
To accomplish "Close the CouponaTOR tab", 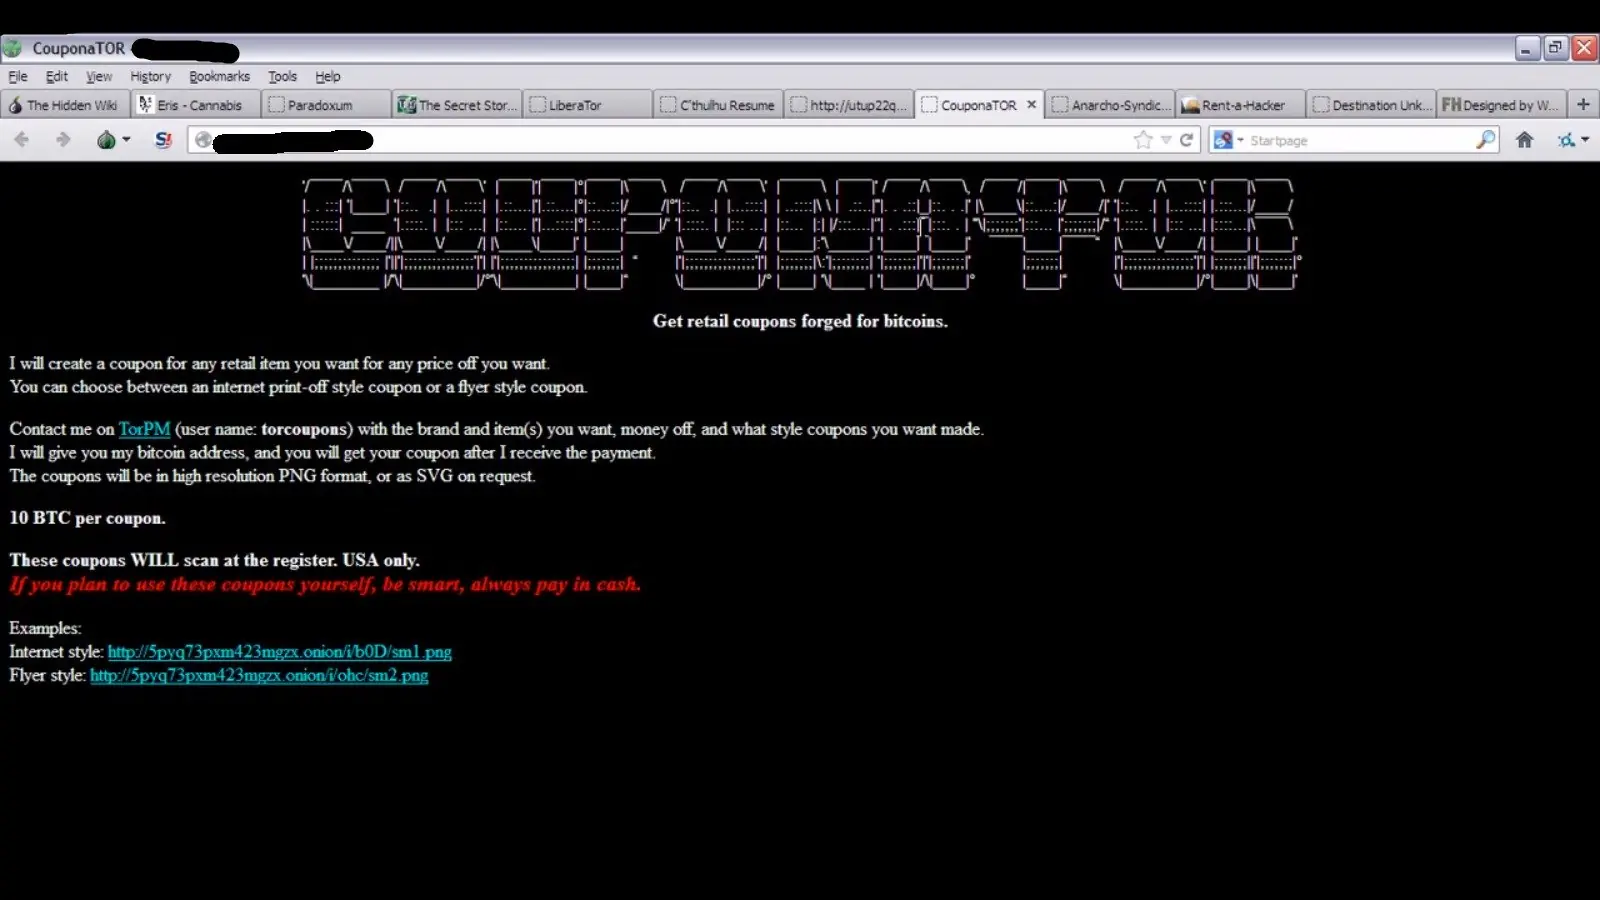I will point(1031,104).
